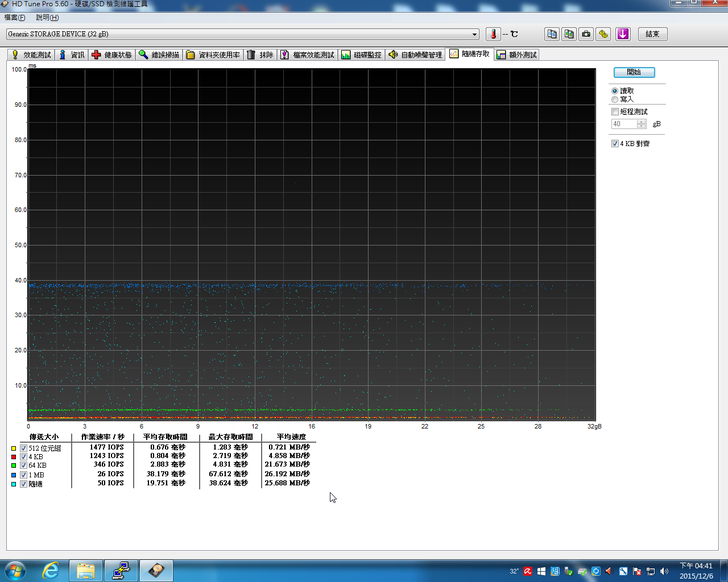Select the 寫入 (write) radio button
The height and width of the screenshot is (582, 728).
point(614,99)
